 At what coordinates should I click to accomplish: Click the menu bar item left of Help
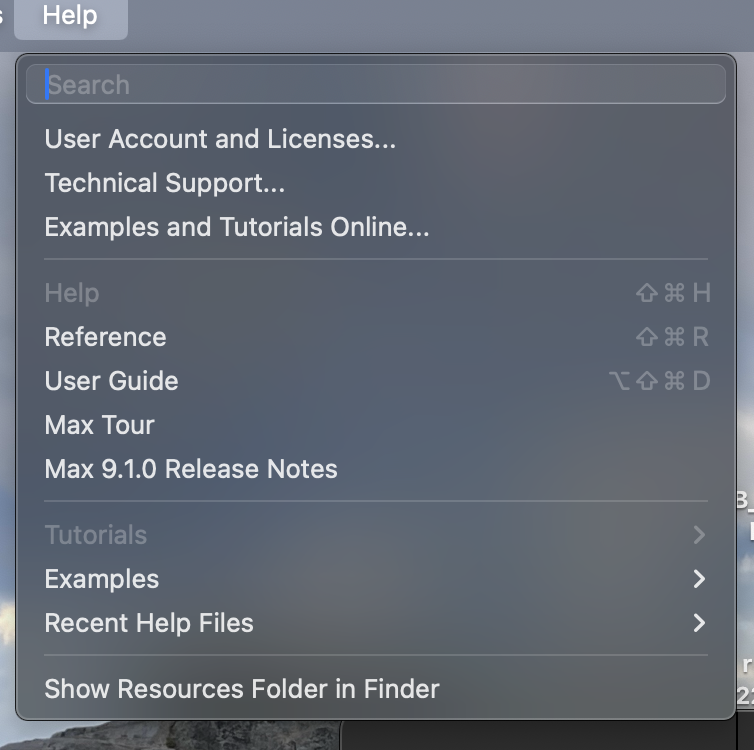tap(3, 16)
